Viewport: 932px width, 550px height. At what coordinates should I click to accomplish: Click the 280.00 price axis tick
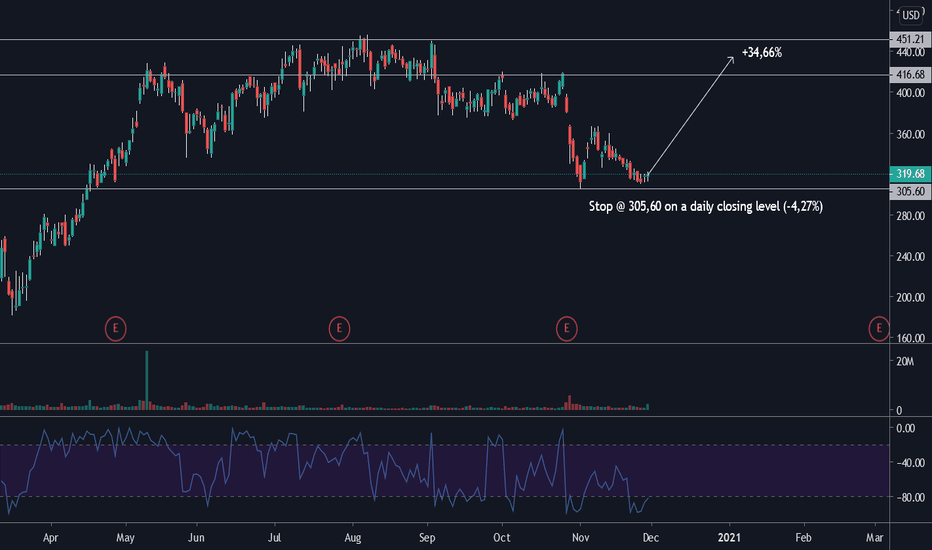click(911, 216)
